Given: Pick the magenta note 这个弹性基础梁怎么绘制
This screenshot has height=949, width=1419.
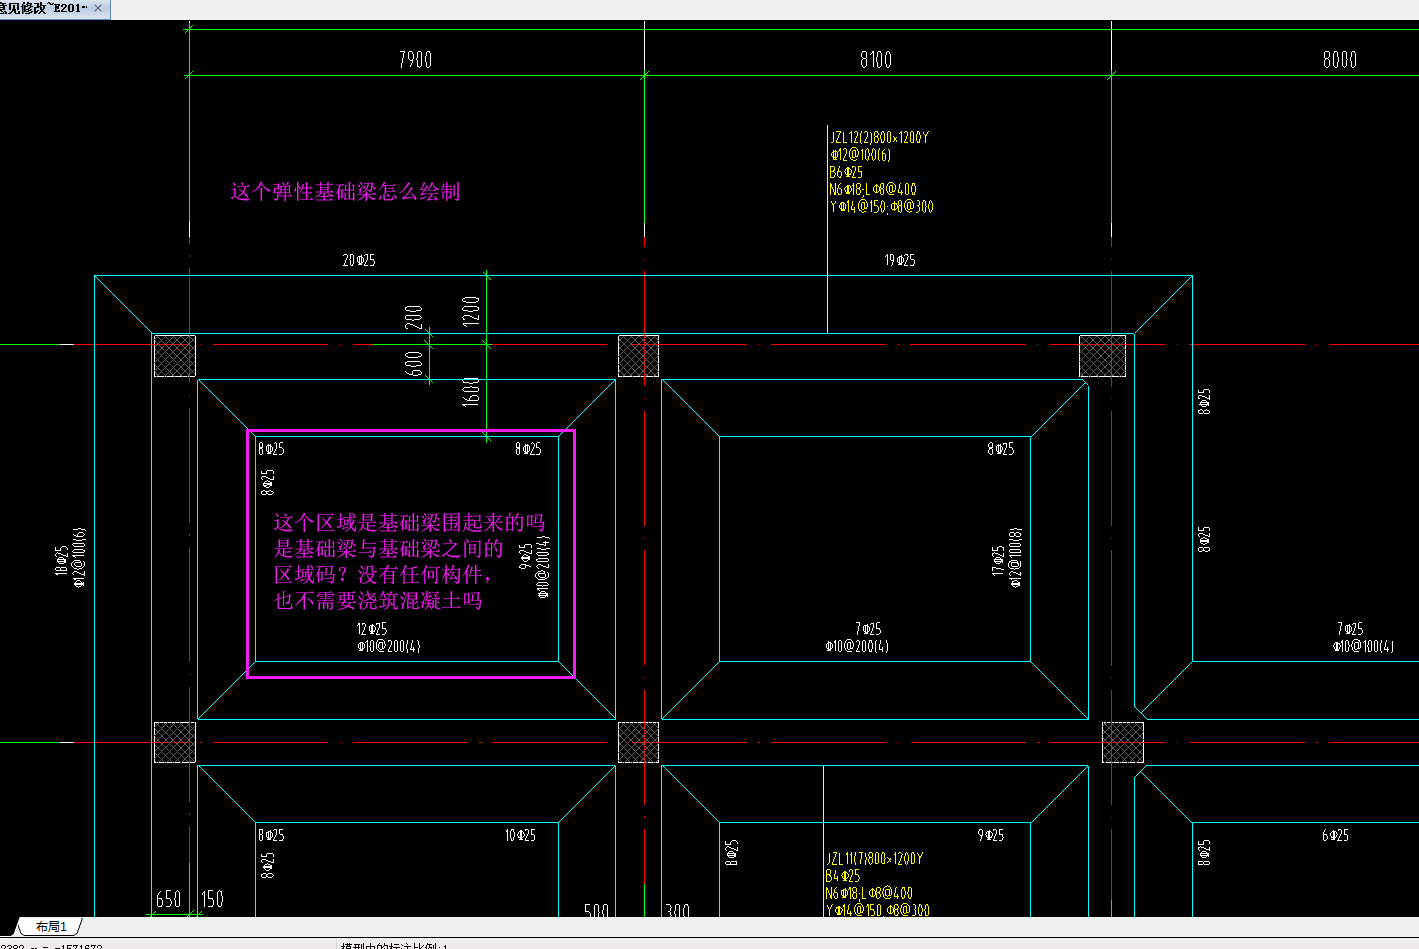Looking at the screenshot, I should pos(345,192).
